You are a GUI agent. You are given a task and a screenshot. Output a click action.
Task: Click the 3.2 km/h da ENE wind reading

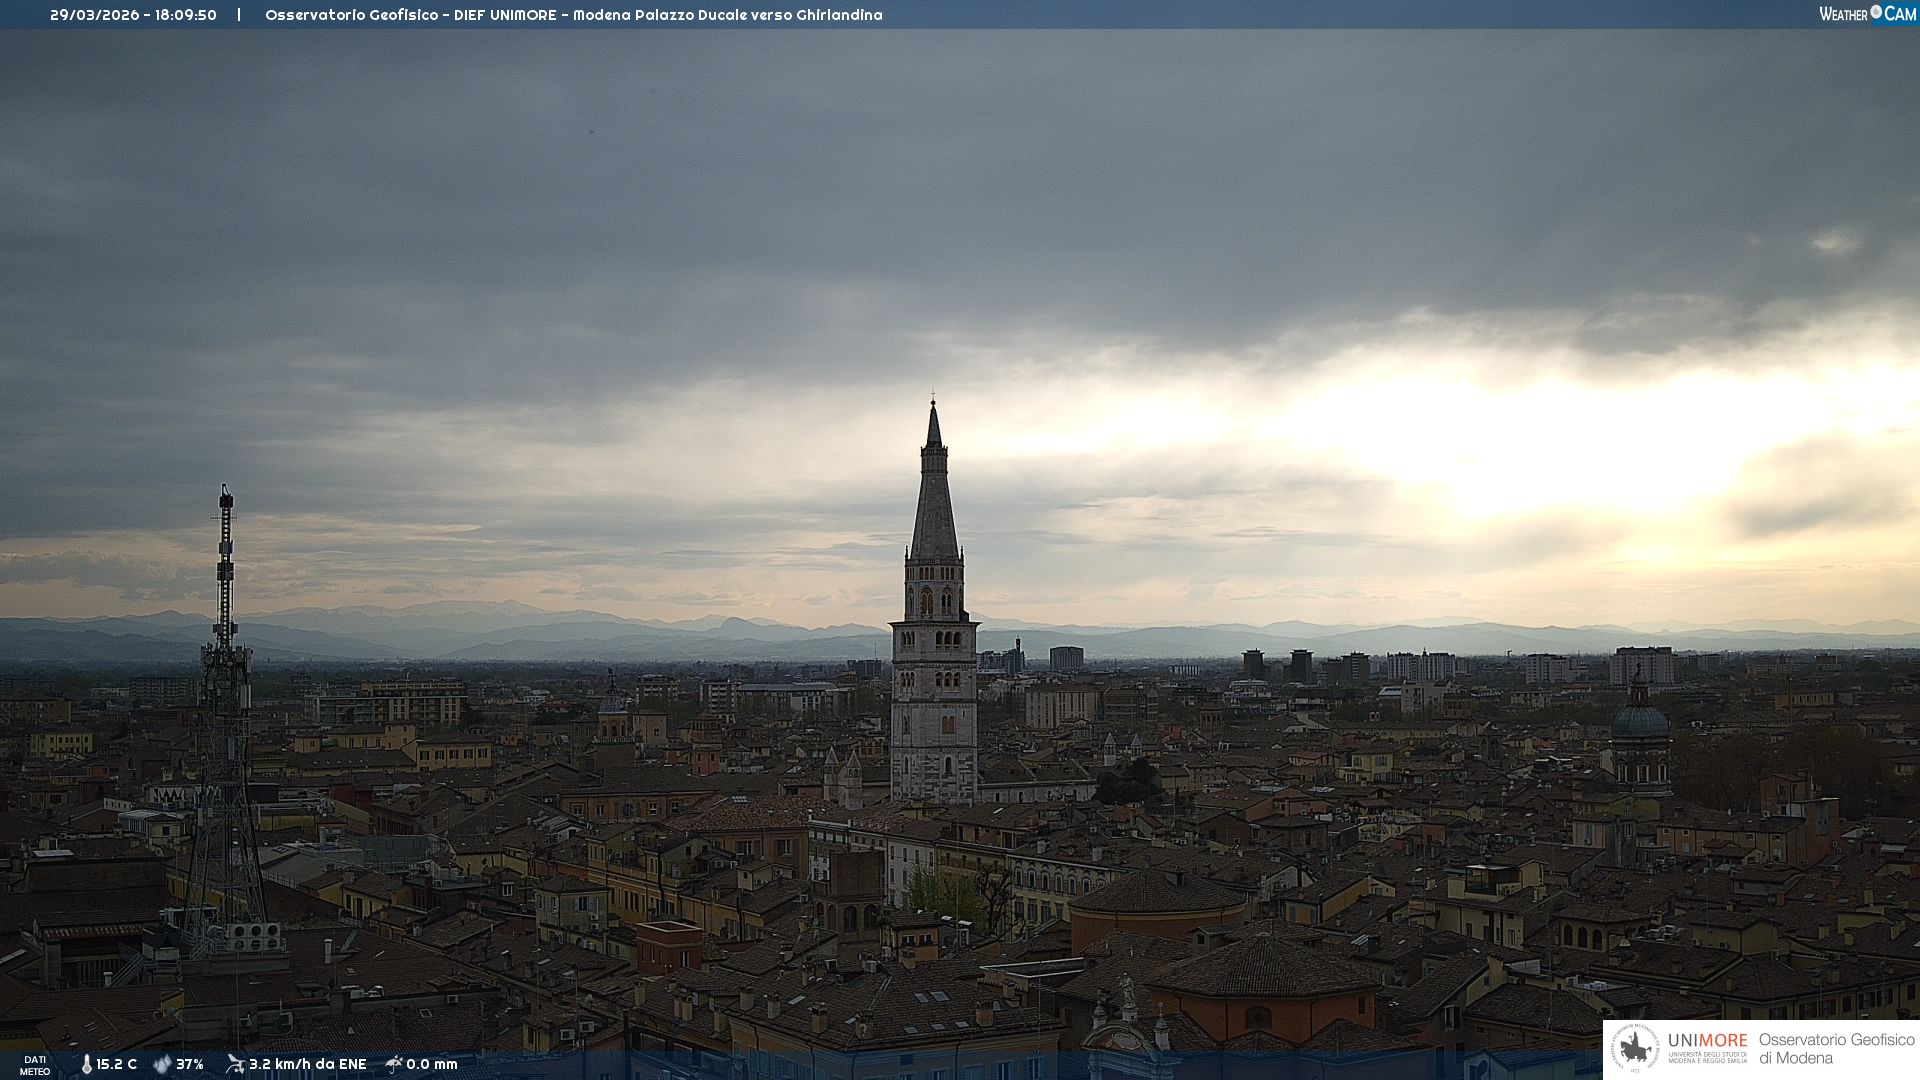pyautogui.click(x=308, y=1065)
